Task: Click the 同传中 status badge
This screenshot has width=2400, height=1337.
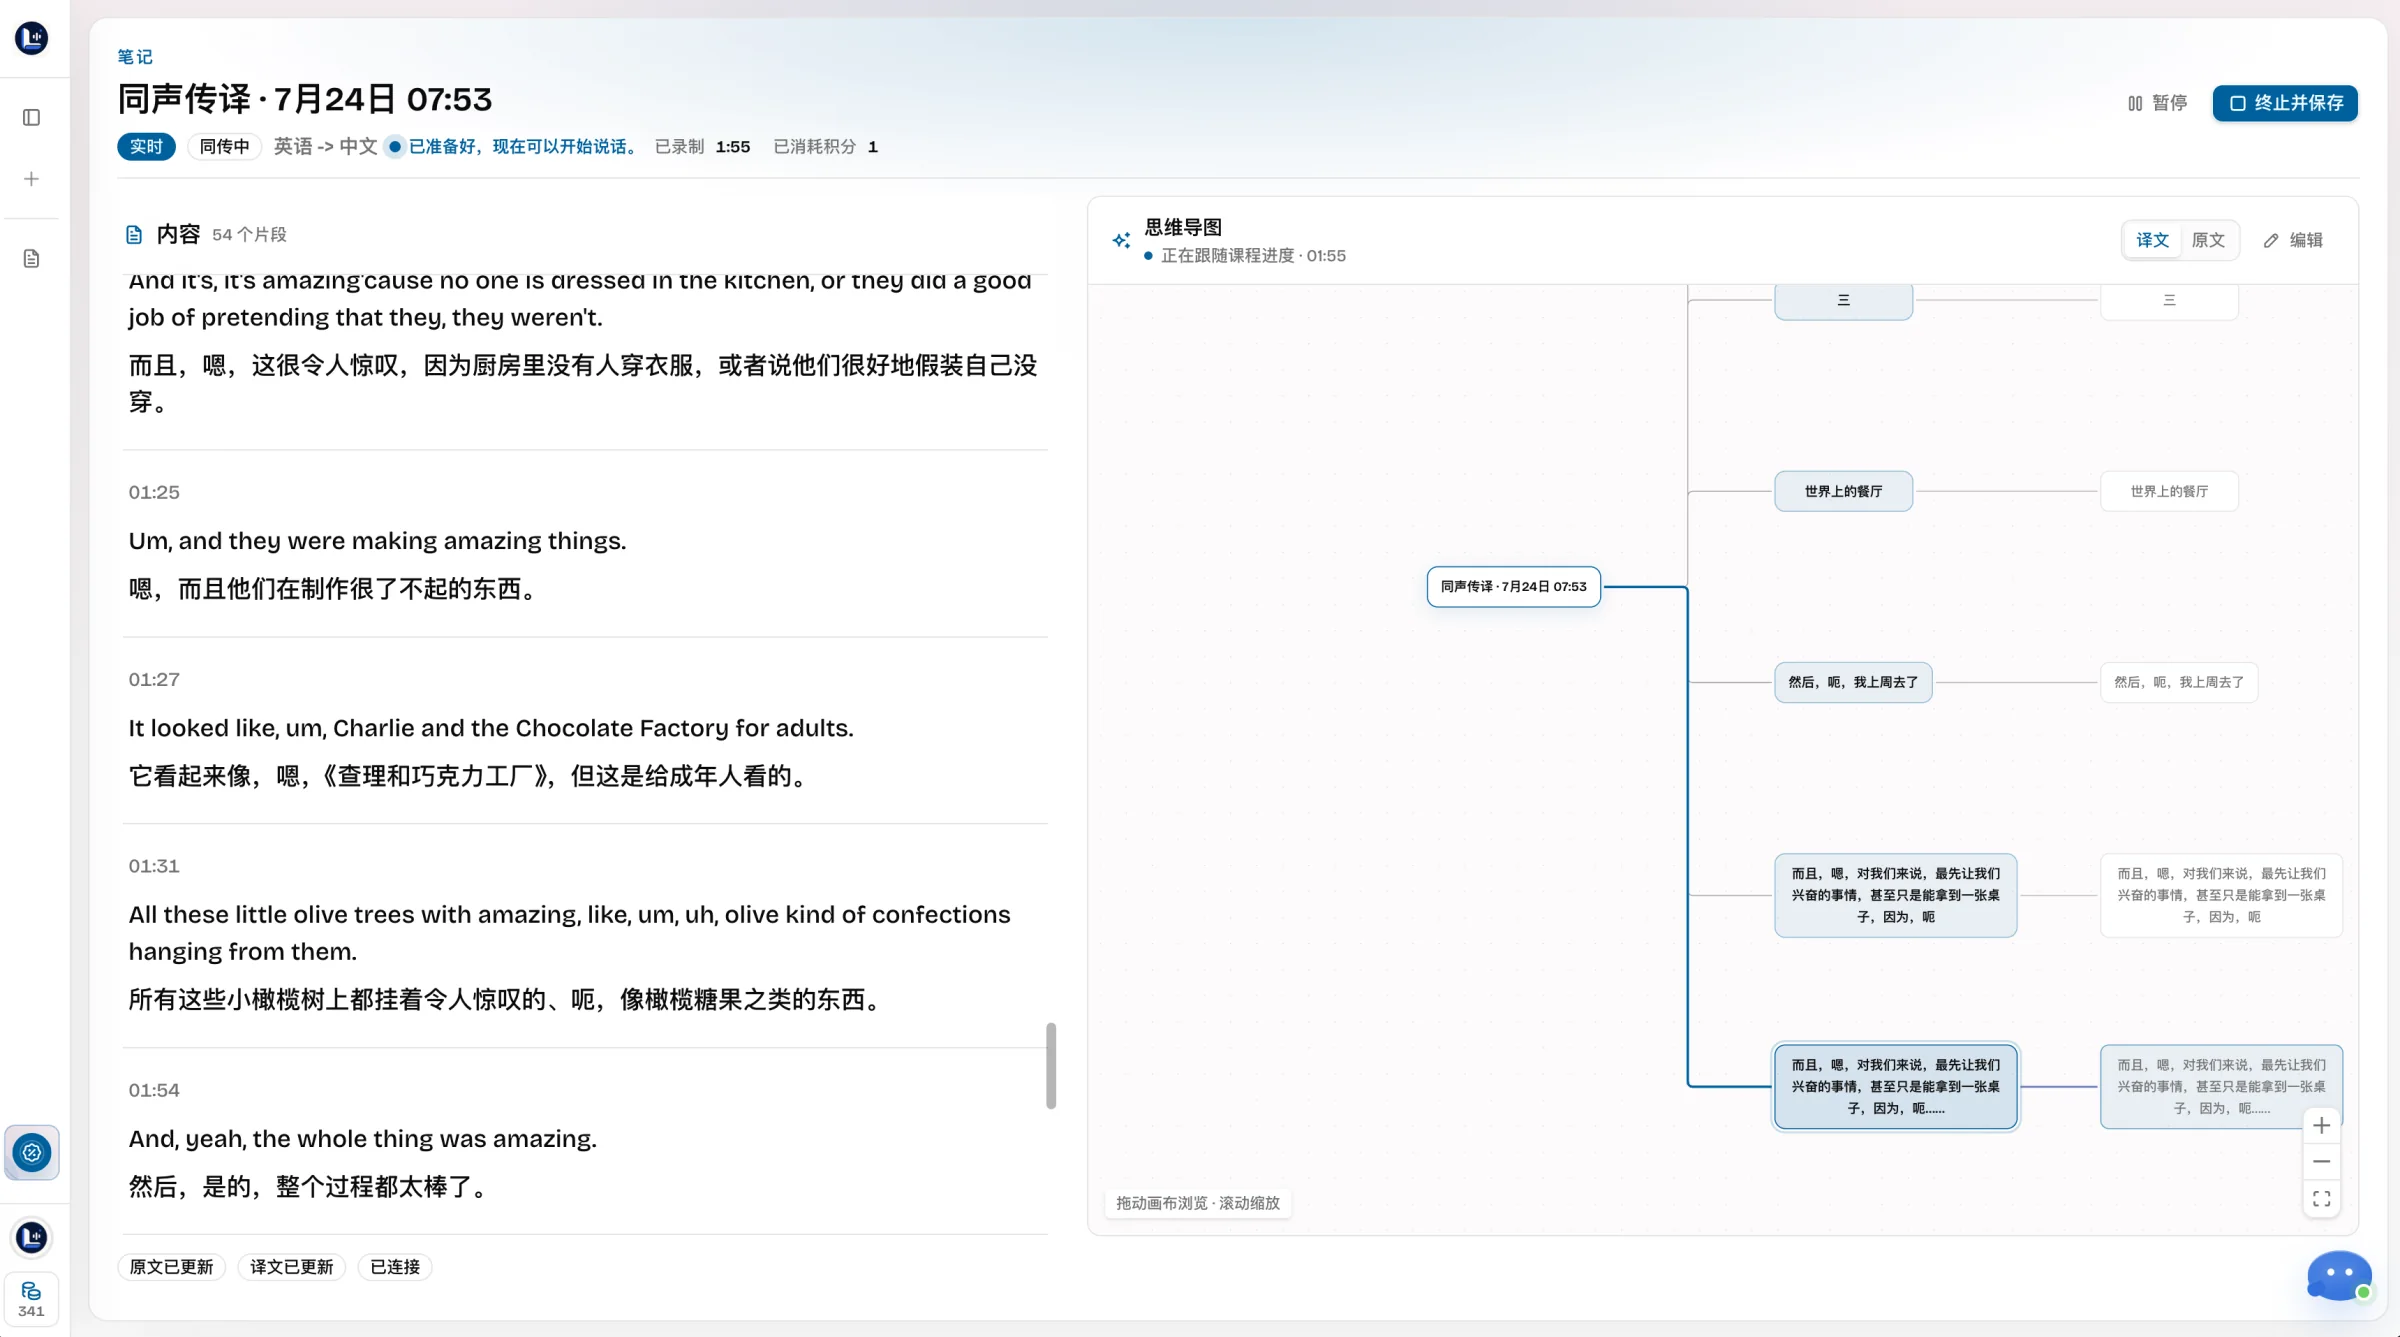Action: point(224,147)
